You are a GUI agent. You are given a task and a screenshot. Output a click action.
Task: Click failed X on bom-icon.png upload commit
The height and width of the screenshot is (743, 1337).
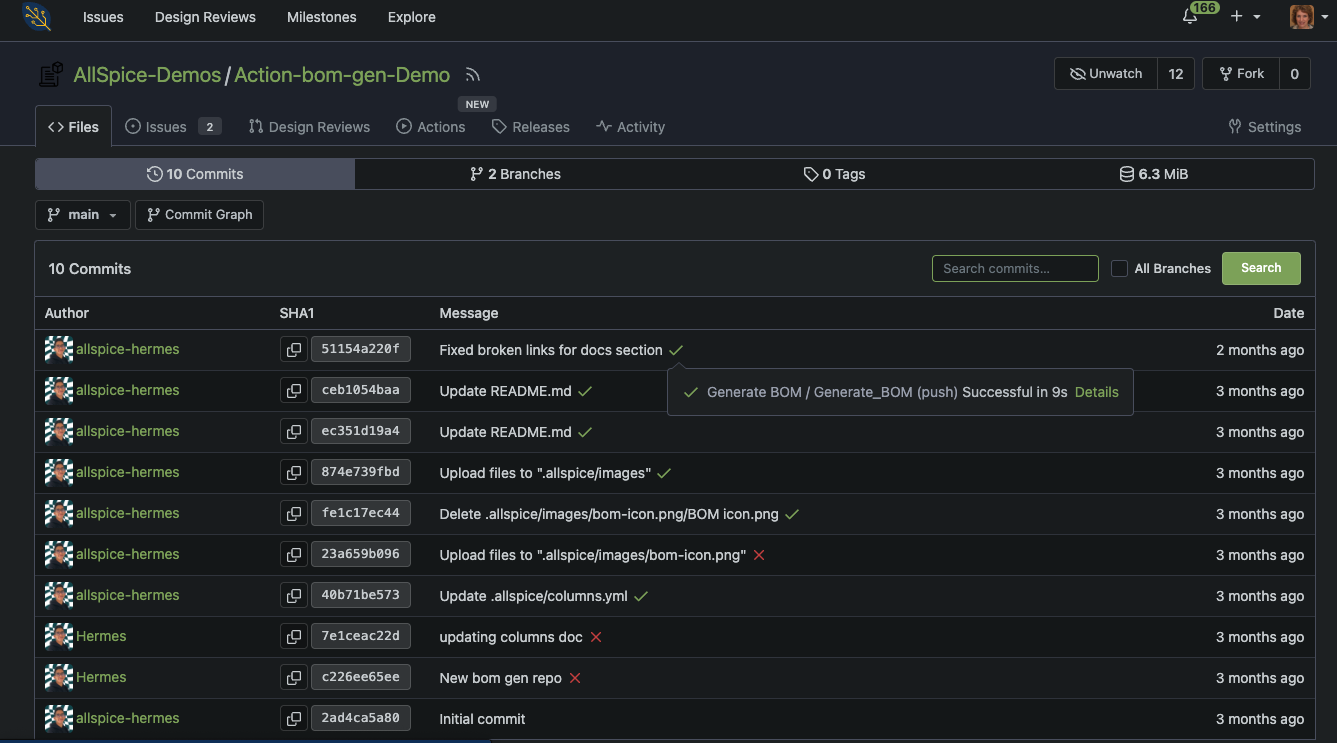tap(759, 555)
